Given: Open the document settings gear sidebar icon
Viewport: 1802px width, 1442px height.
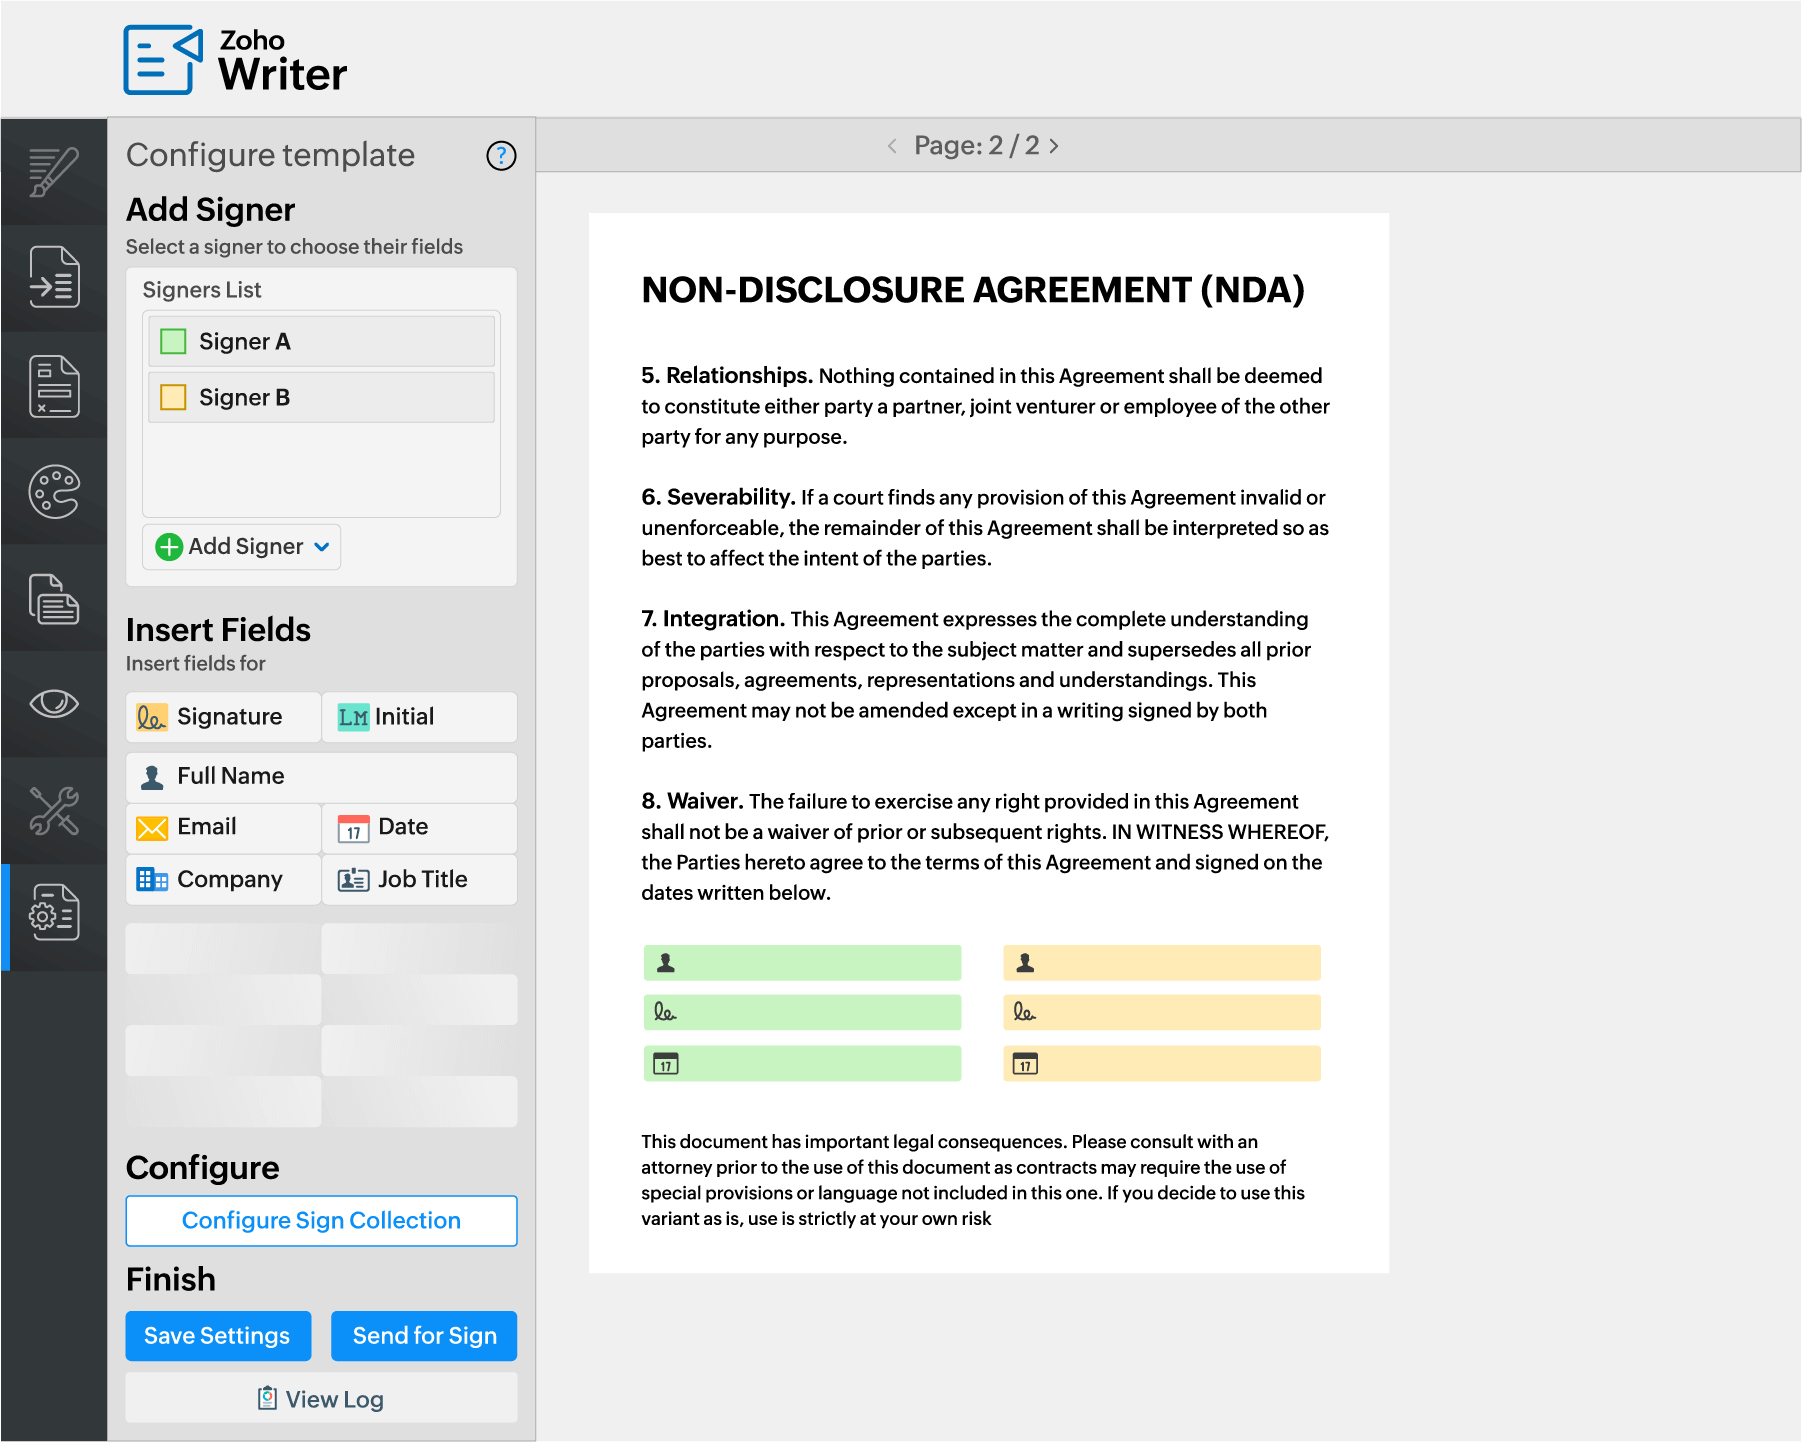Looking at the screenshot, I should pyautogui.click(x=54, y=913).
